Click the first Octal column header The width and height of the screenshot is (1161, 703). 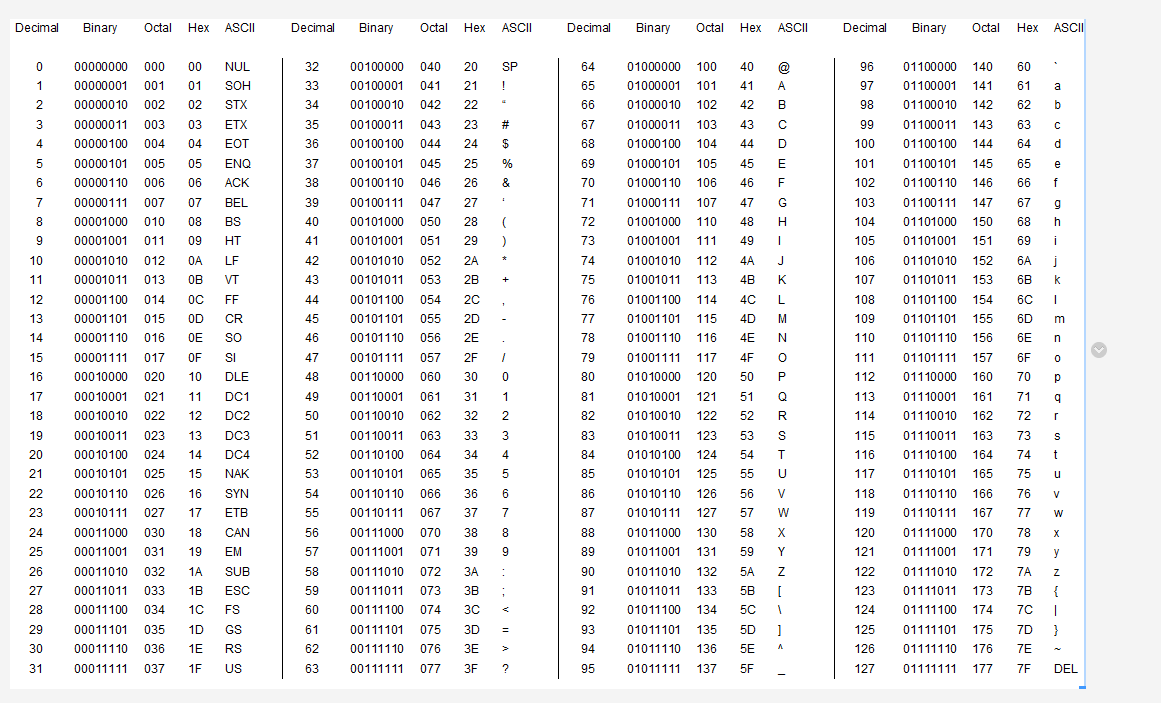[157, 27]
